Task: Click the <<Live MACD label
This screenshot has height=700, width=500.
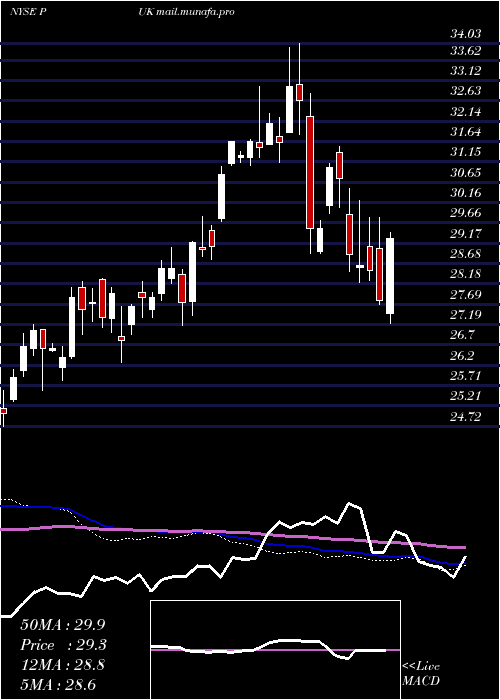Action: pyautogui.click(x=421, y=674)
